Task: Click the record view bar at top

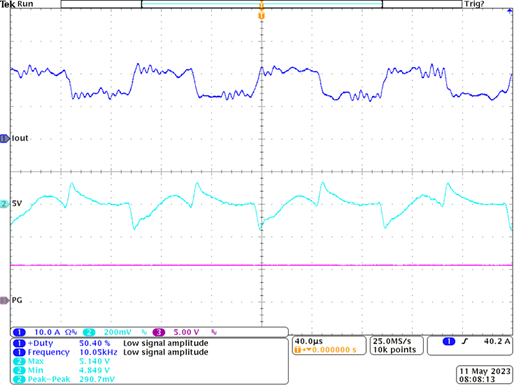Action: pyautogui.click(x=262, y=4)
